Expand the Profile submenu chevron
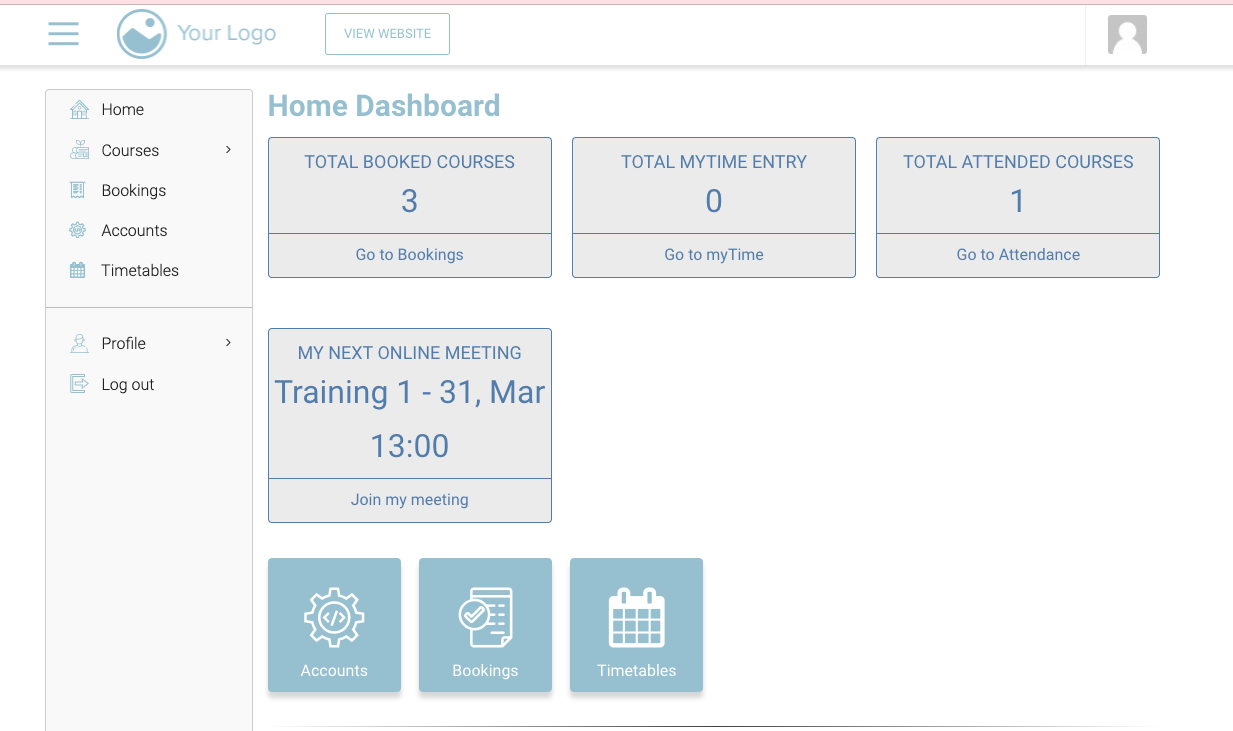The height and width of the screenshot is (731, 1233). click(228, 343)
